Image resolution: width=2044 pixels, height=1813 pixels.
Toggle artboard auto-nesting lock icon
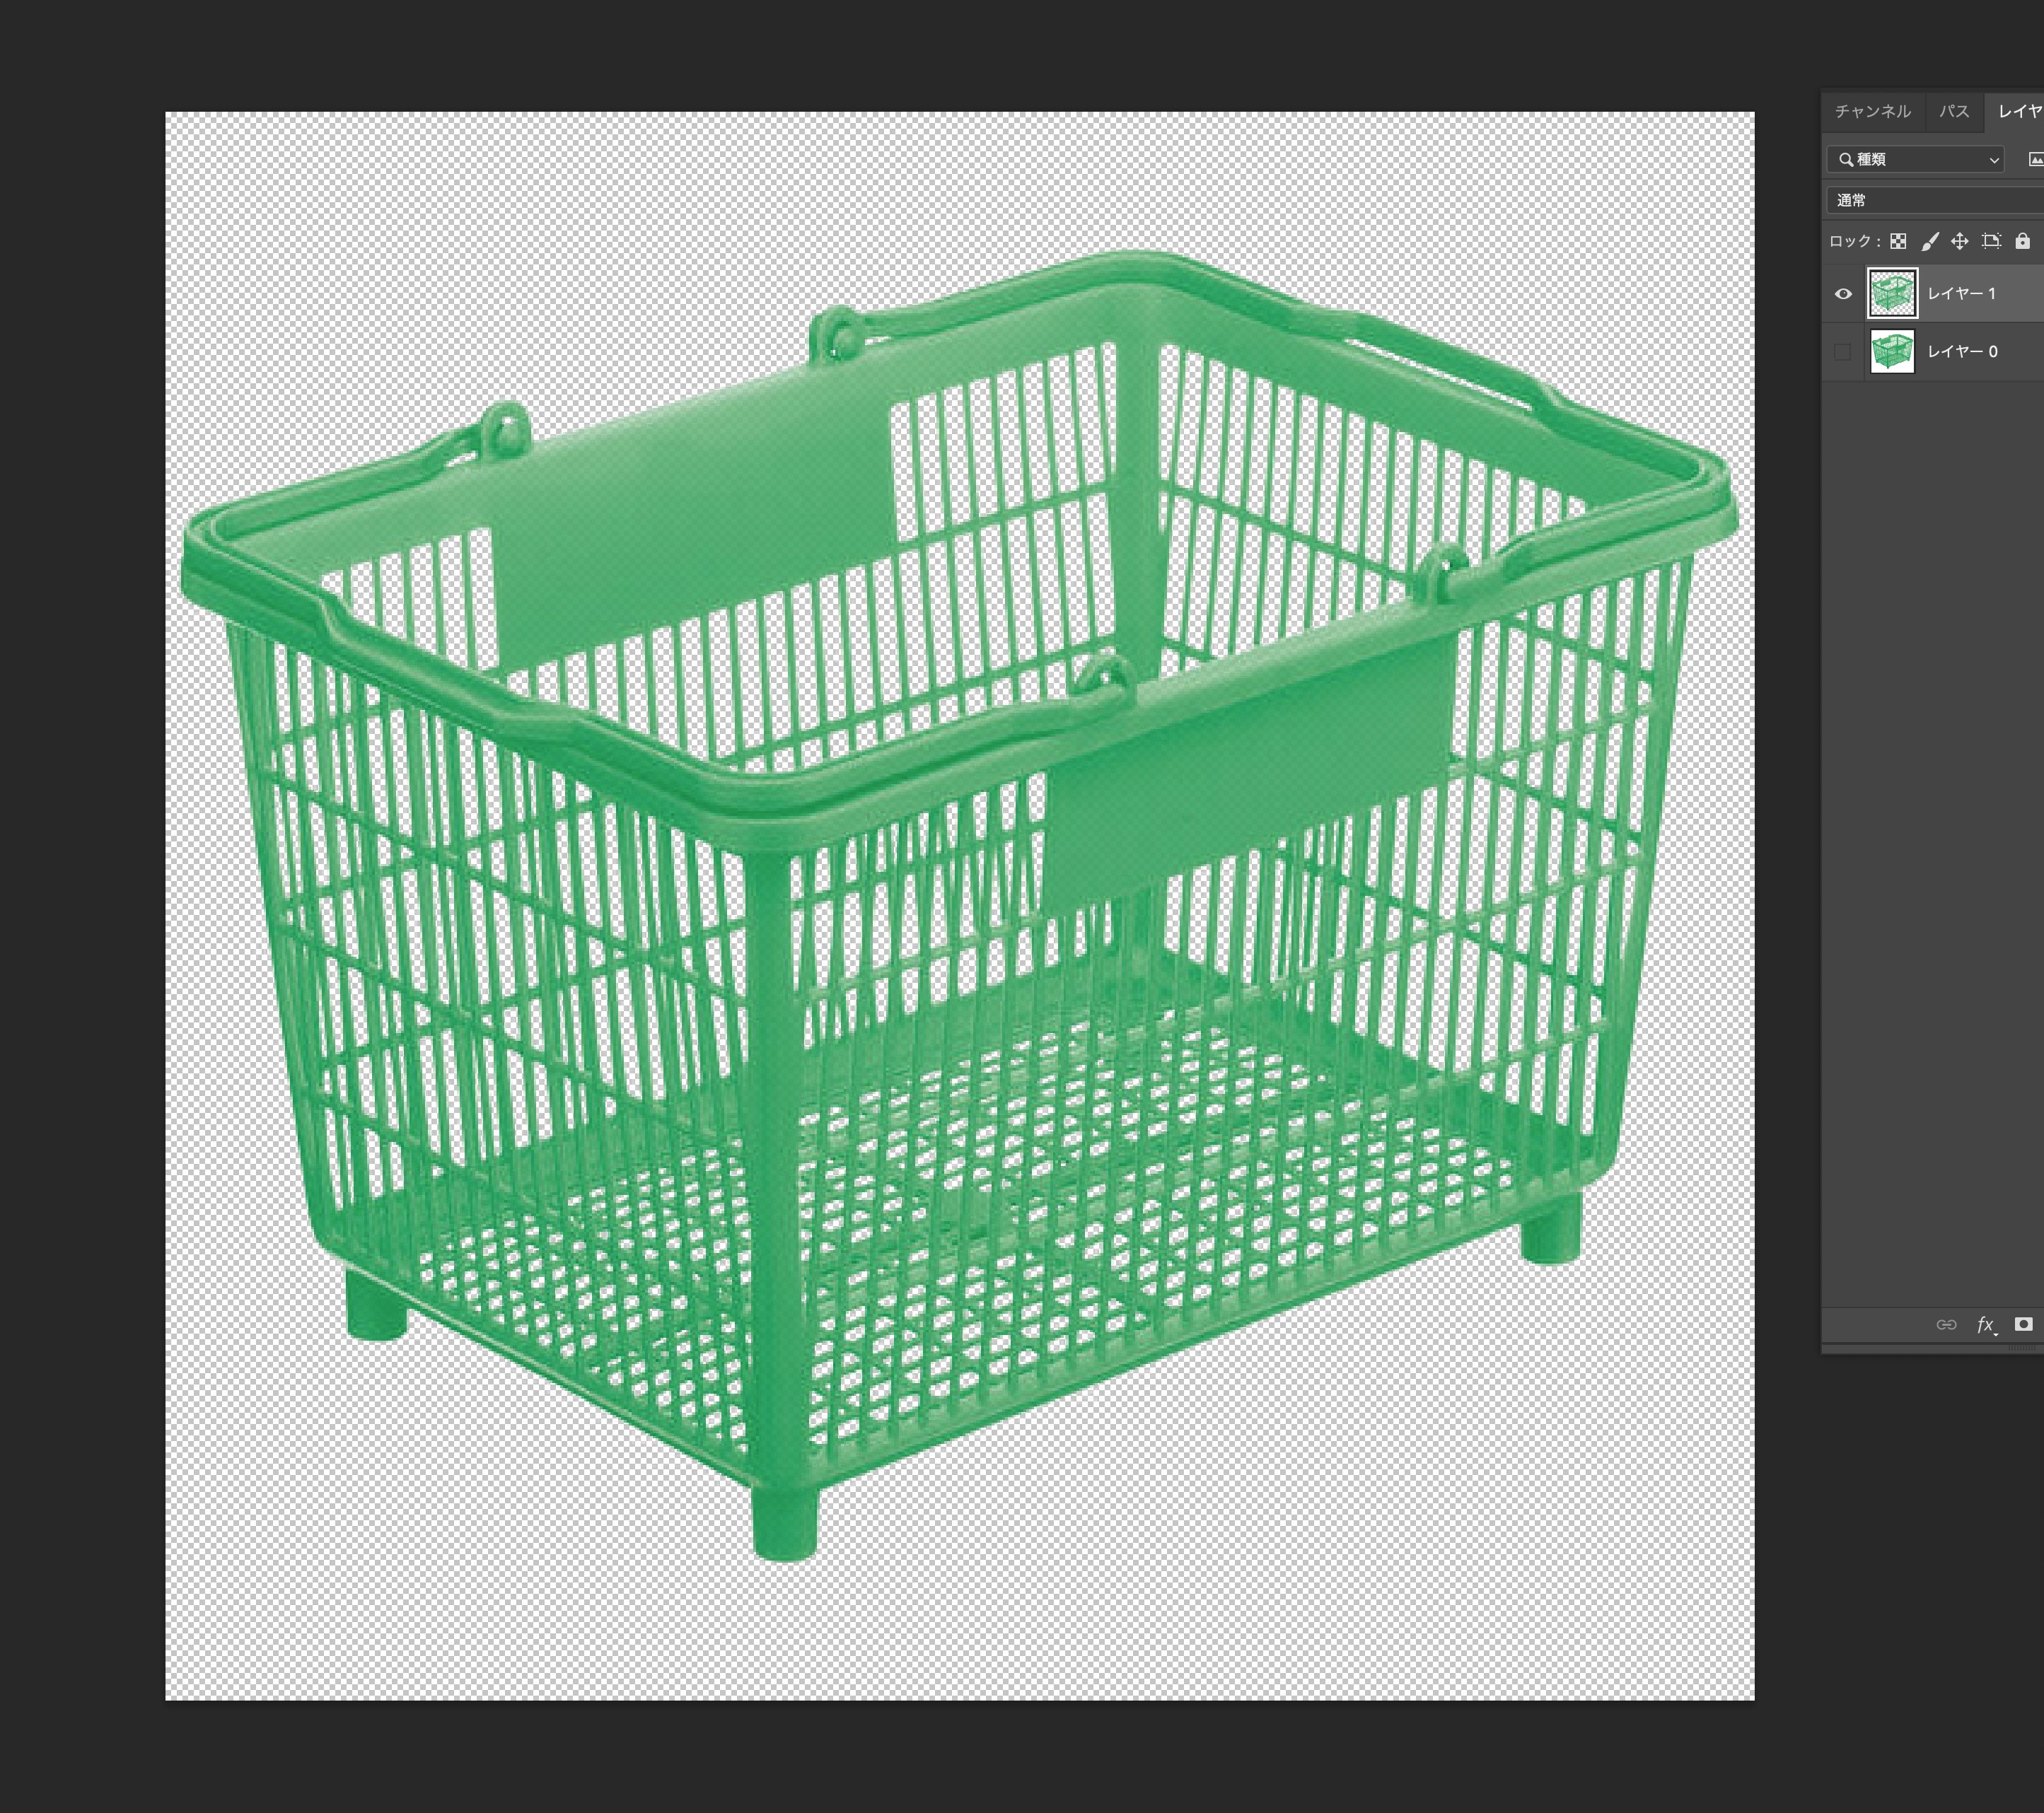coord(1991,241)
